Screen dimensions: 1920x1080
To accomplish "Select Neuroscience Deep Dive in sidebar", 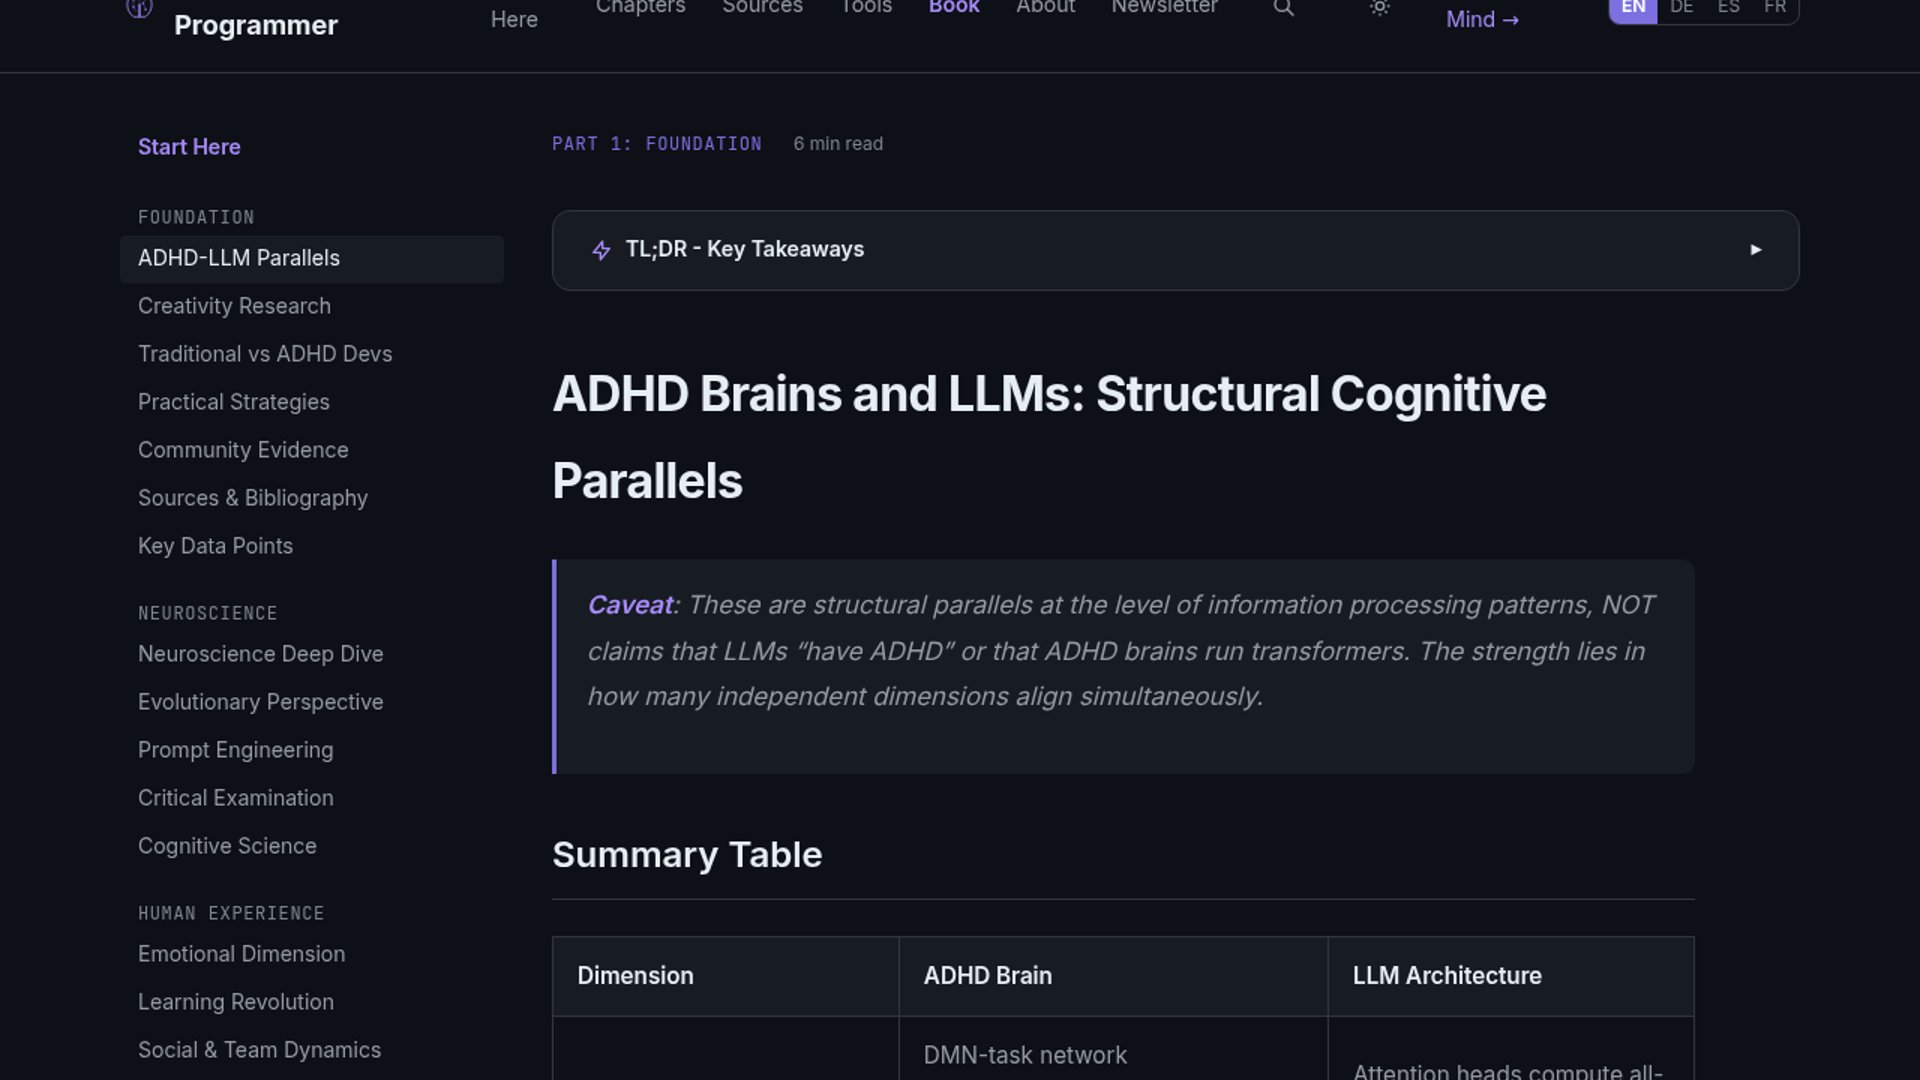I will click(x=260, y=654).
